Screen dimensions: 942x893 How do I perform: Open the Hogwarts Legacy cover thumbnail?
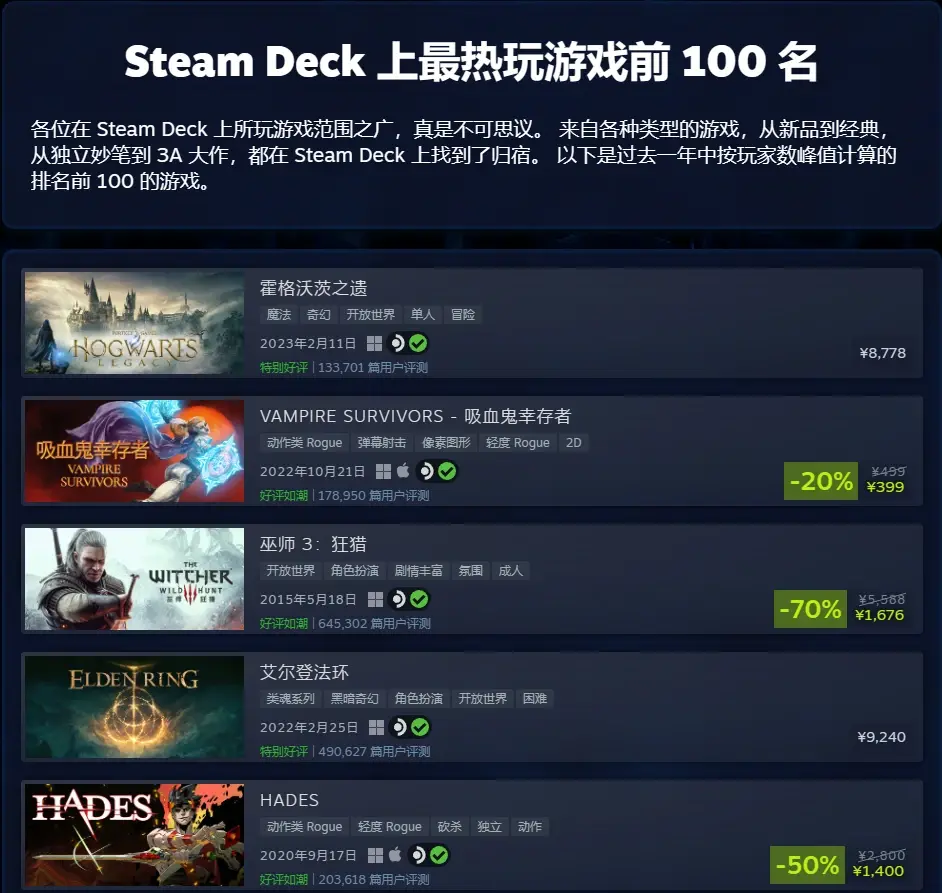[x=135, y=323]
